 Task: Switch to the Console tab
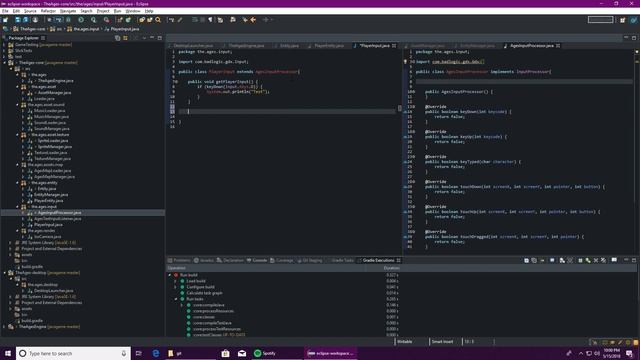(x=257, y=260)
